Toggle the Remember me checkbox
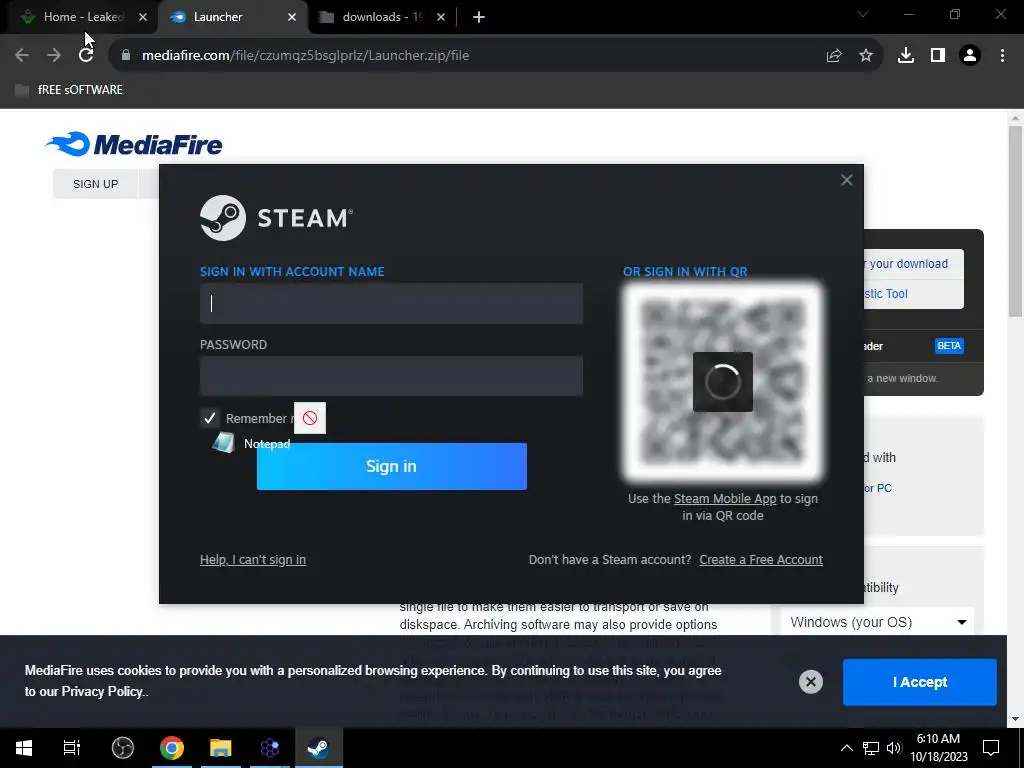1024x768 pixels. (210, 418)
